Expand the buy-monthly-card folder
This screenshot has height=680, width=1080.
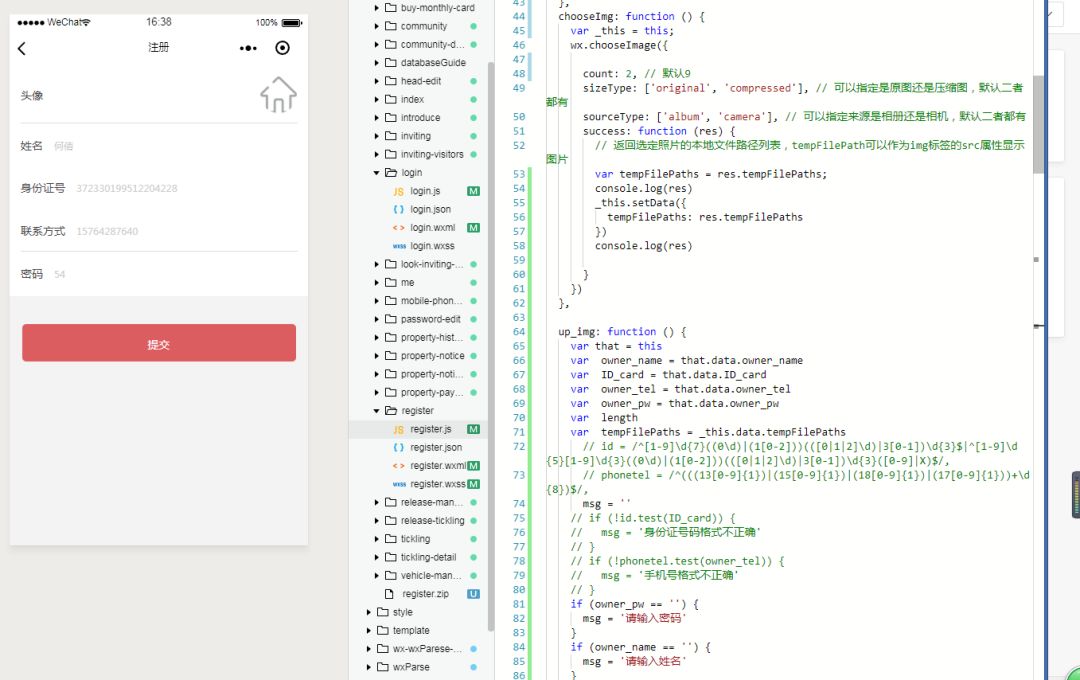[x=377, y=8]
